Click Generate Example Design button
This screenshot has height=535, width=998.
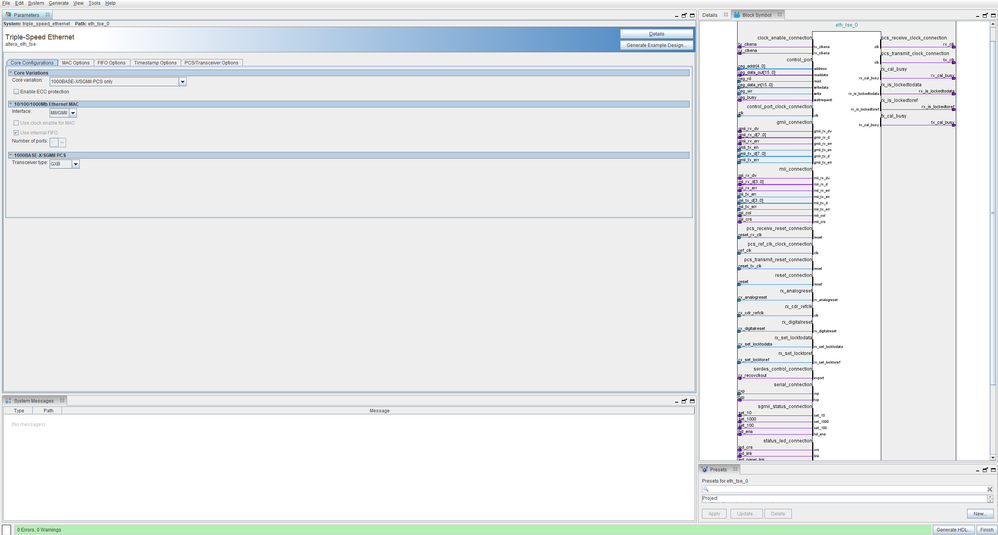pyautogui.click(x=656, y=45)
